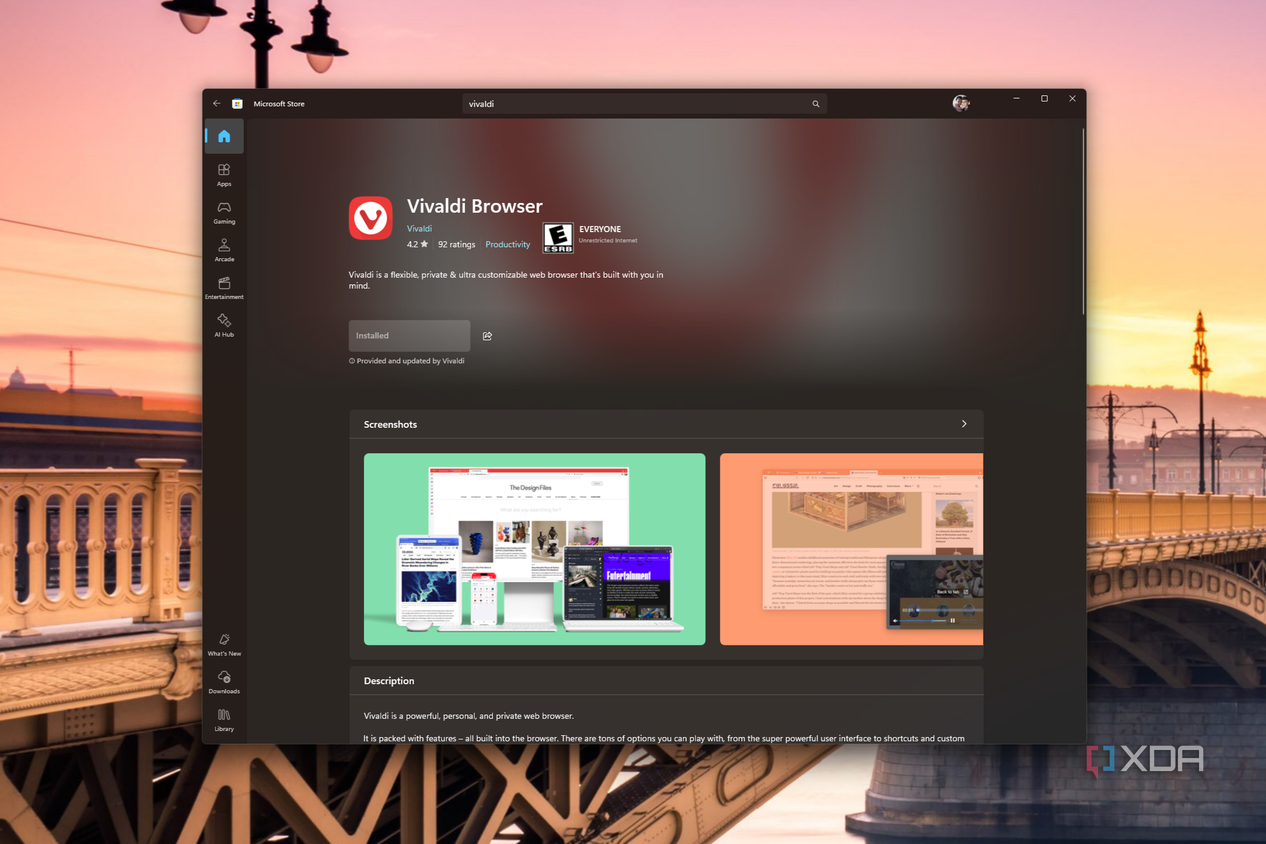1266x844 pixels.
Task: Click the Installed button
Action: click(409, 336)
